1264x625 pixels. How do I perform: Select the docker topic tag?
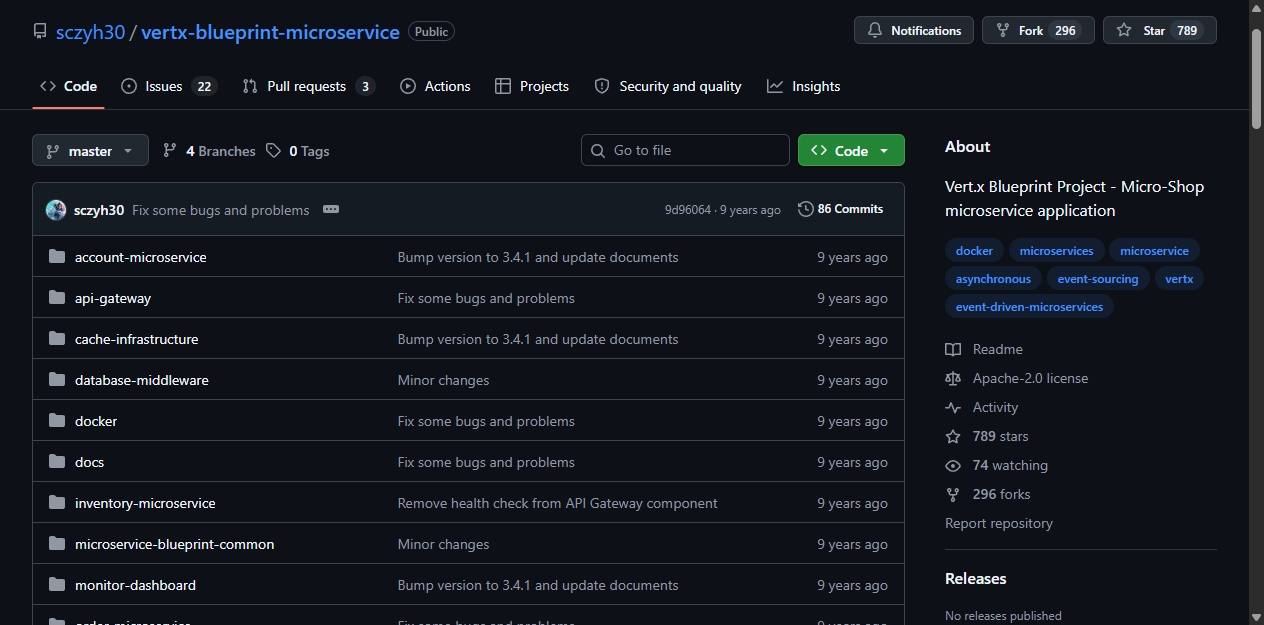click(x=974, y=251)
